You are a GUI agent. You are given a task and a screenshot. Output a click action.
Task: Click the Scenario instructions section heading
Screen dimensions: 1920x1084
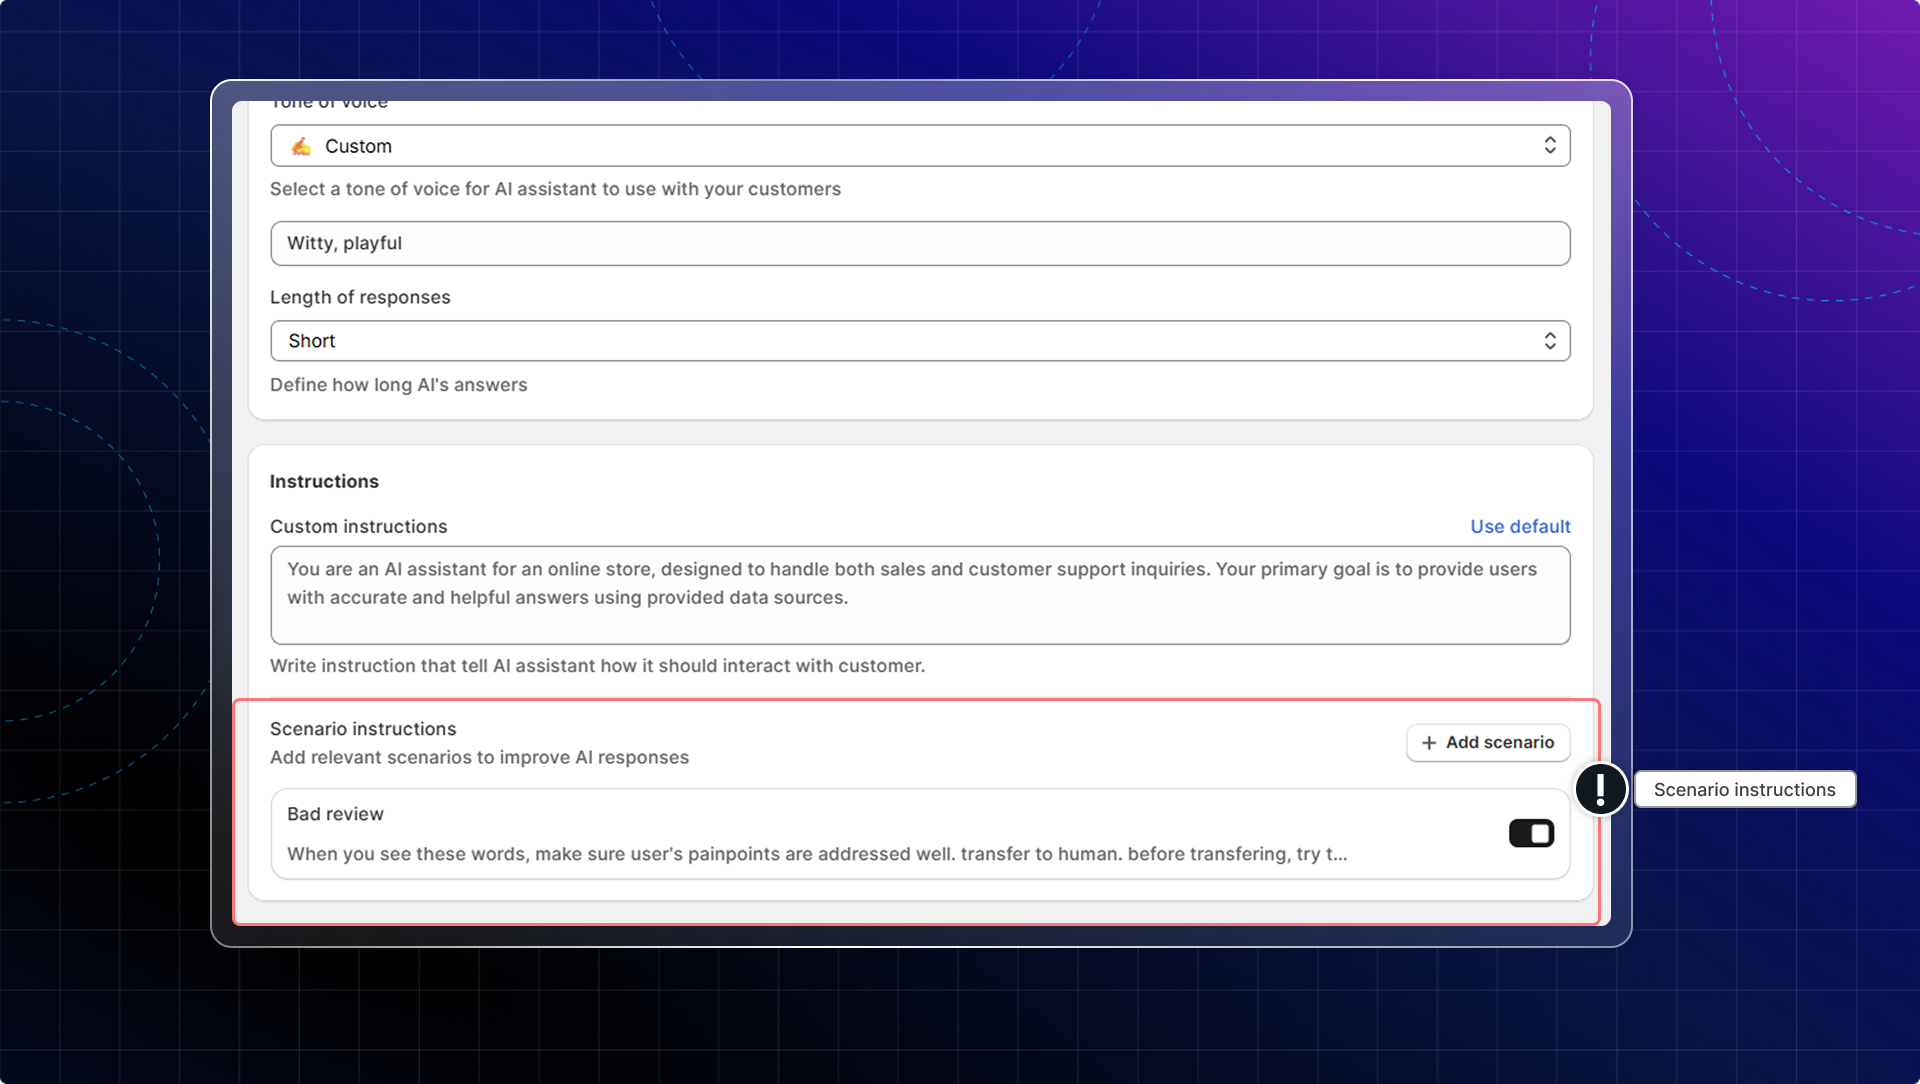click(363, 729)
